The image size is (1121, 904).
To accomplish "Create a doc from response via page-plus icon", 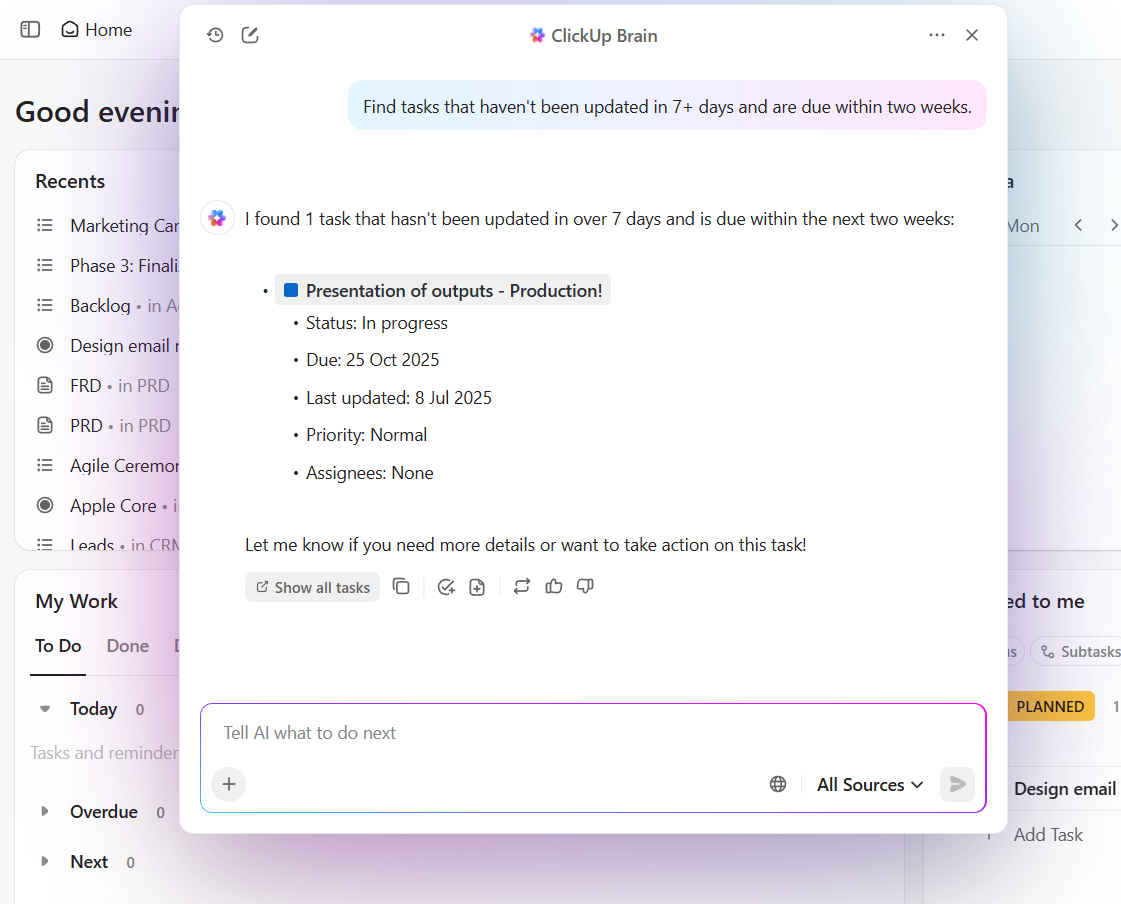I will (x=477, y=587).
